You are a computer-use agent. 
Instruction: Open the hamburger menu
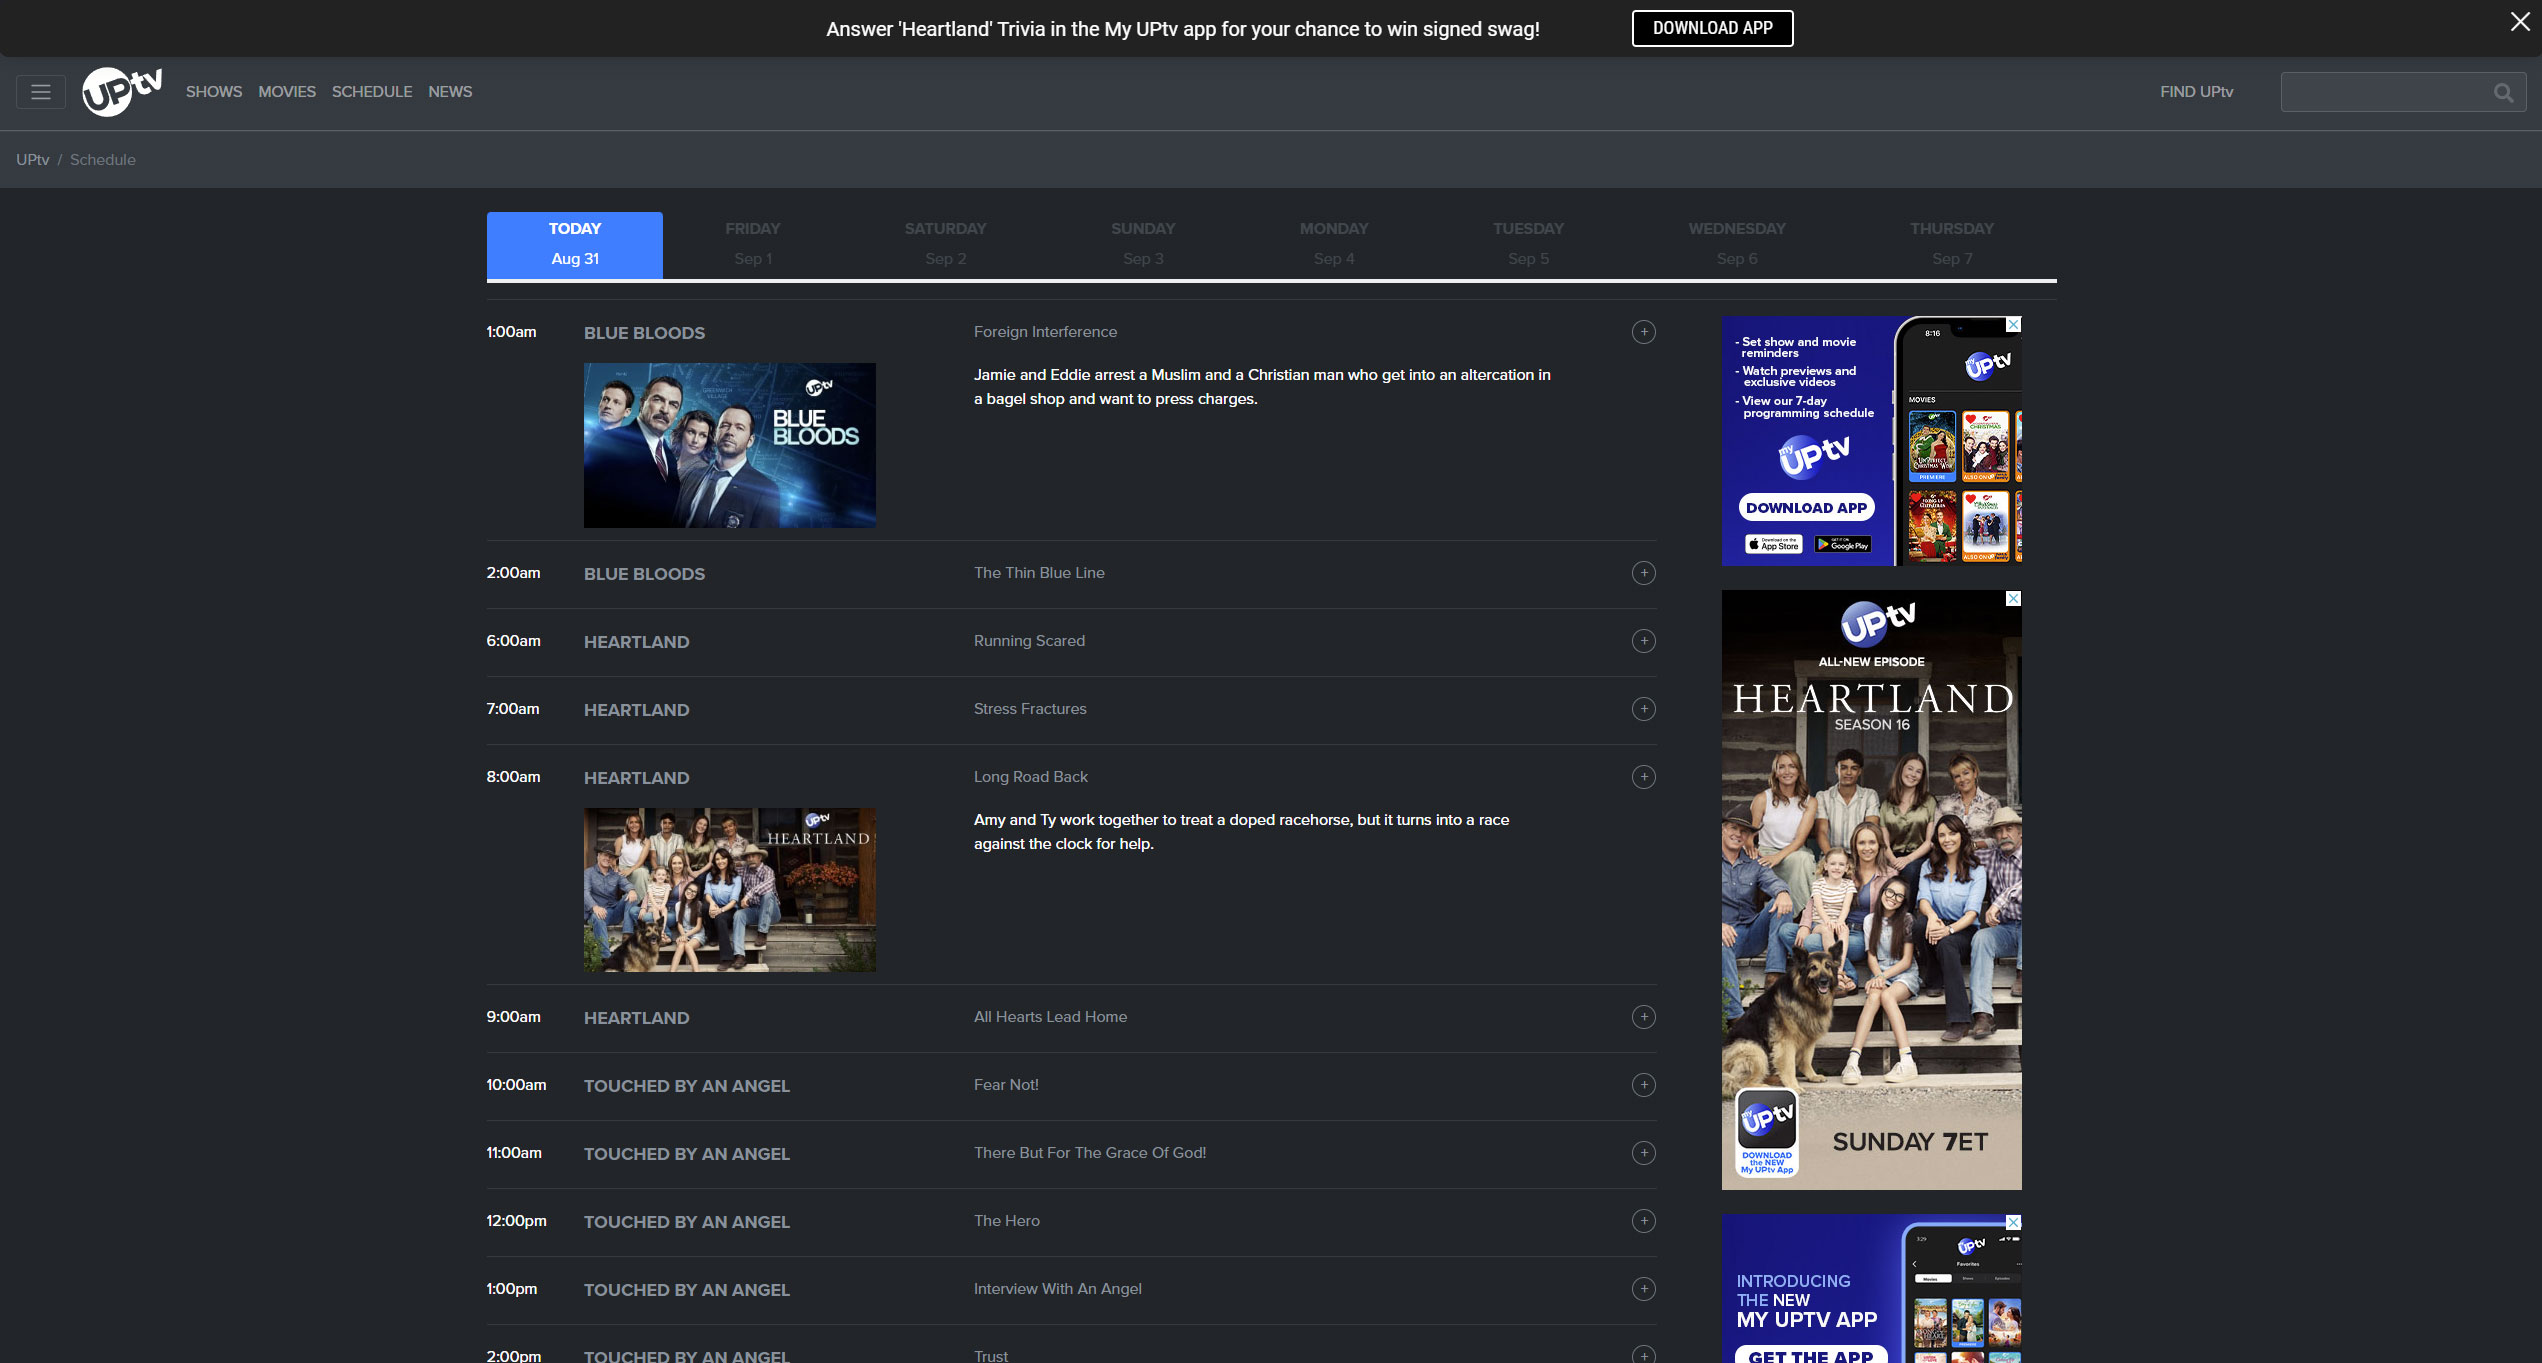coord(41,92)
